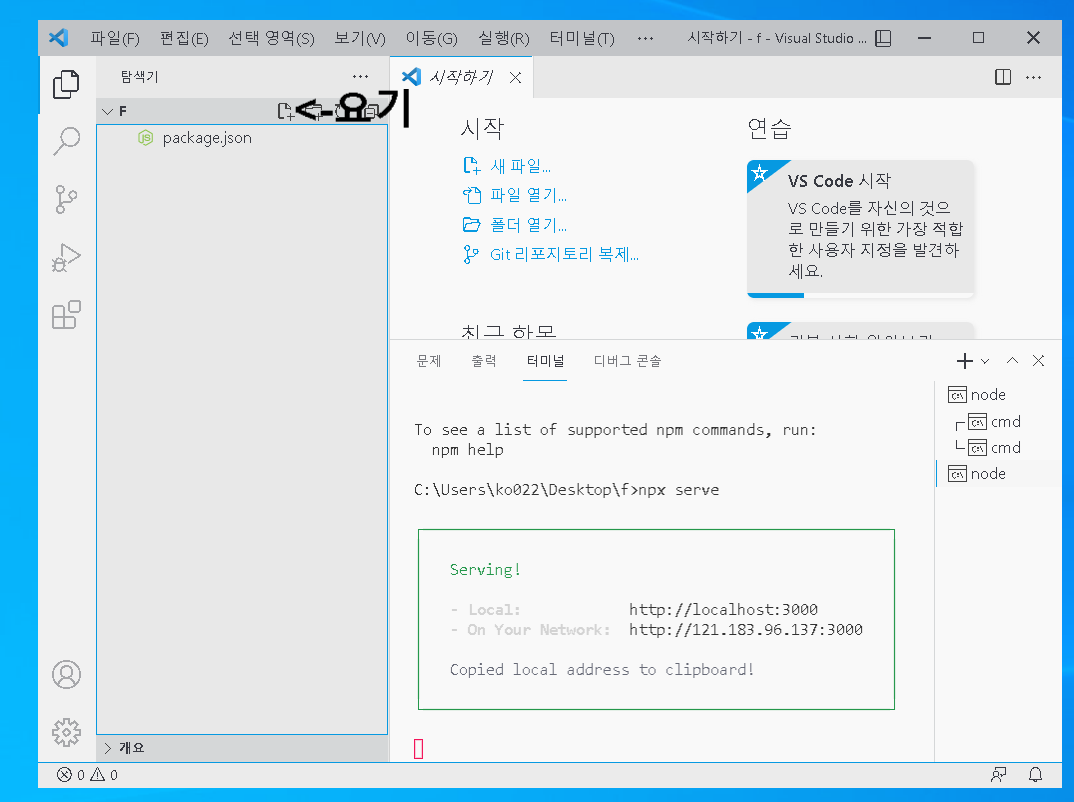The image size is (1074, 802).
Task: Click the 'npm help' terminal text
Action: [x=468, y=450]
